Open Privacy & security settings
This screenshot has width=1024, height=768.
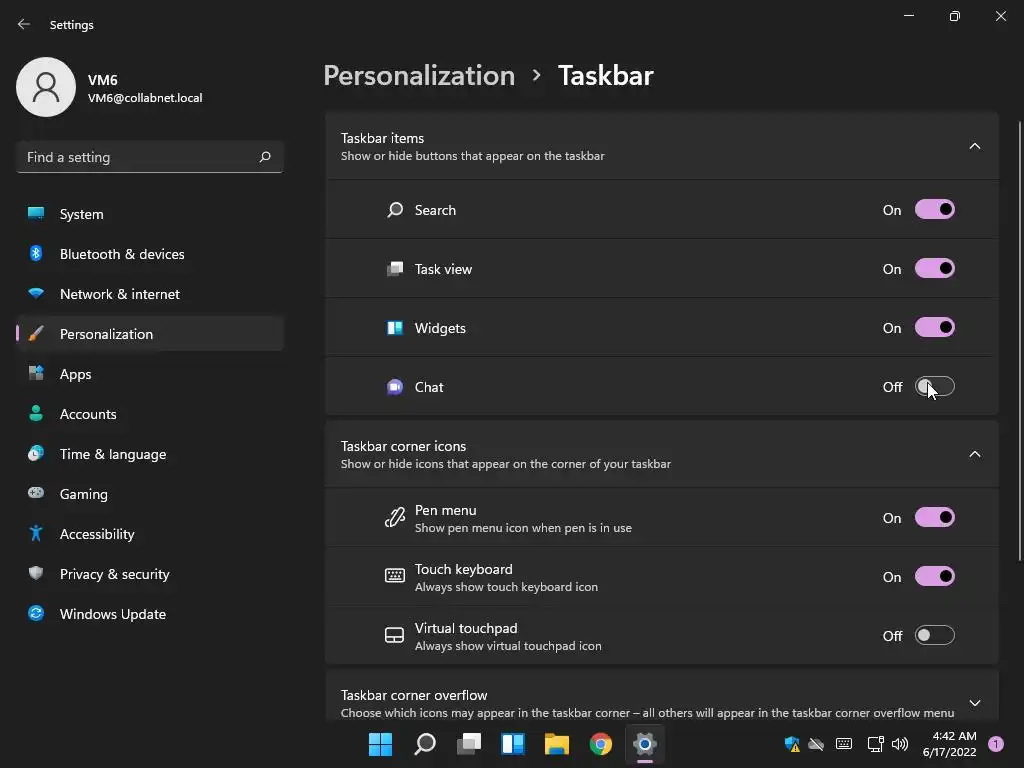coord(150,574)
